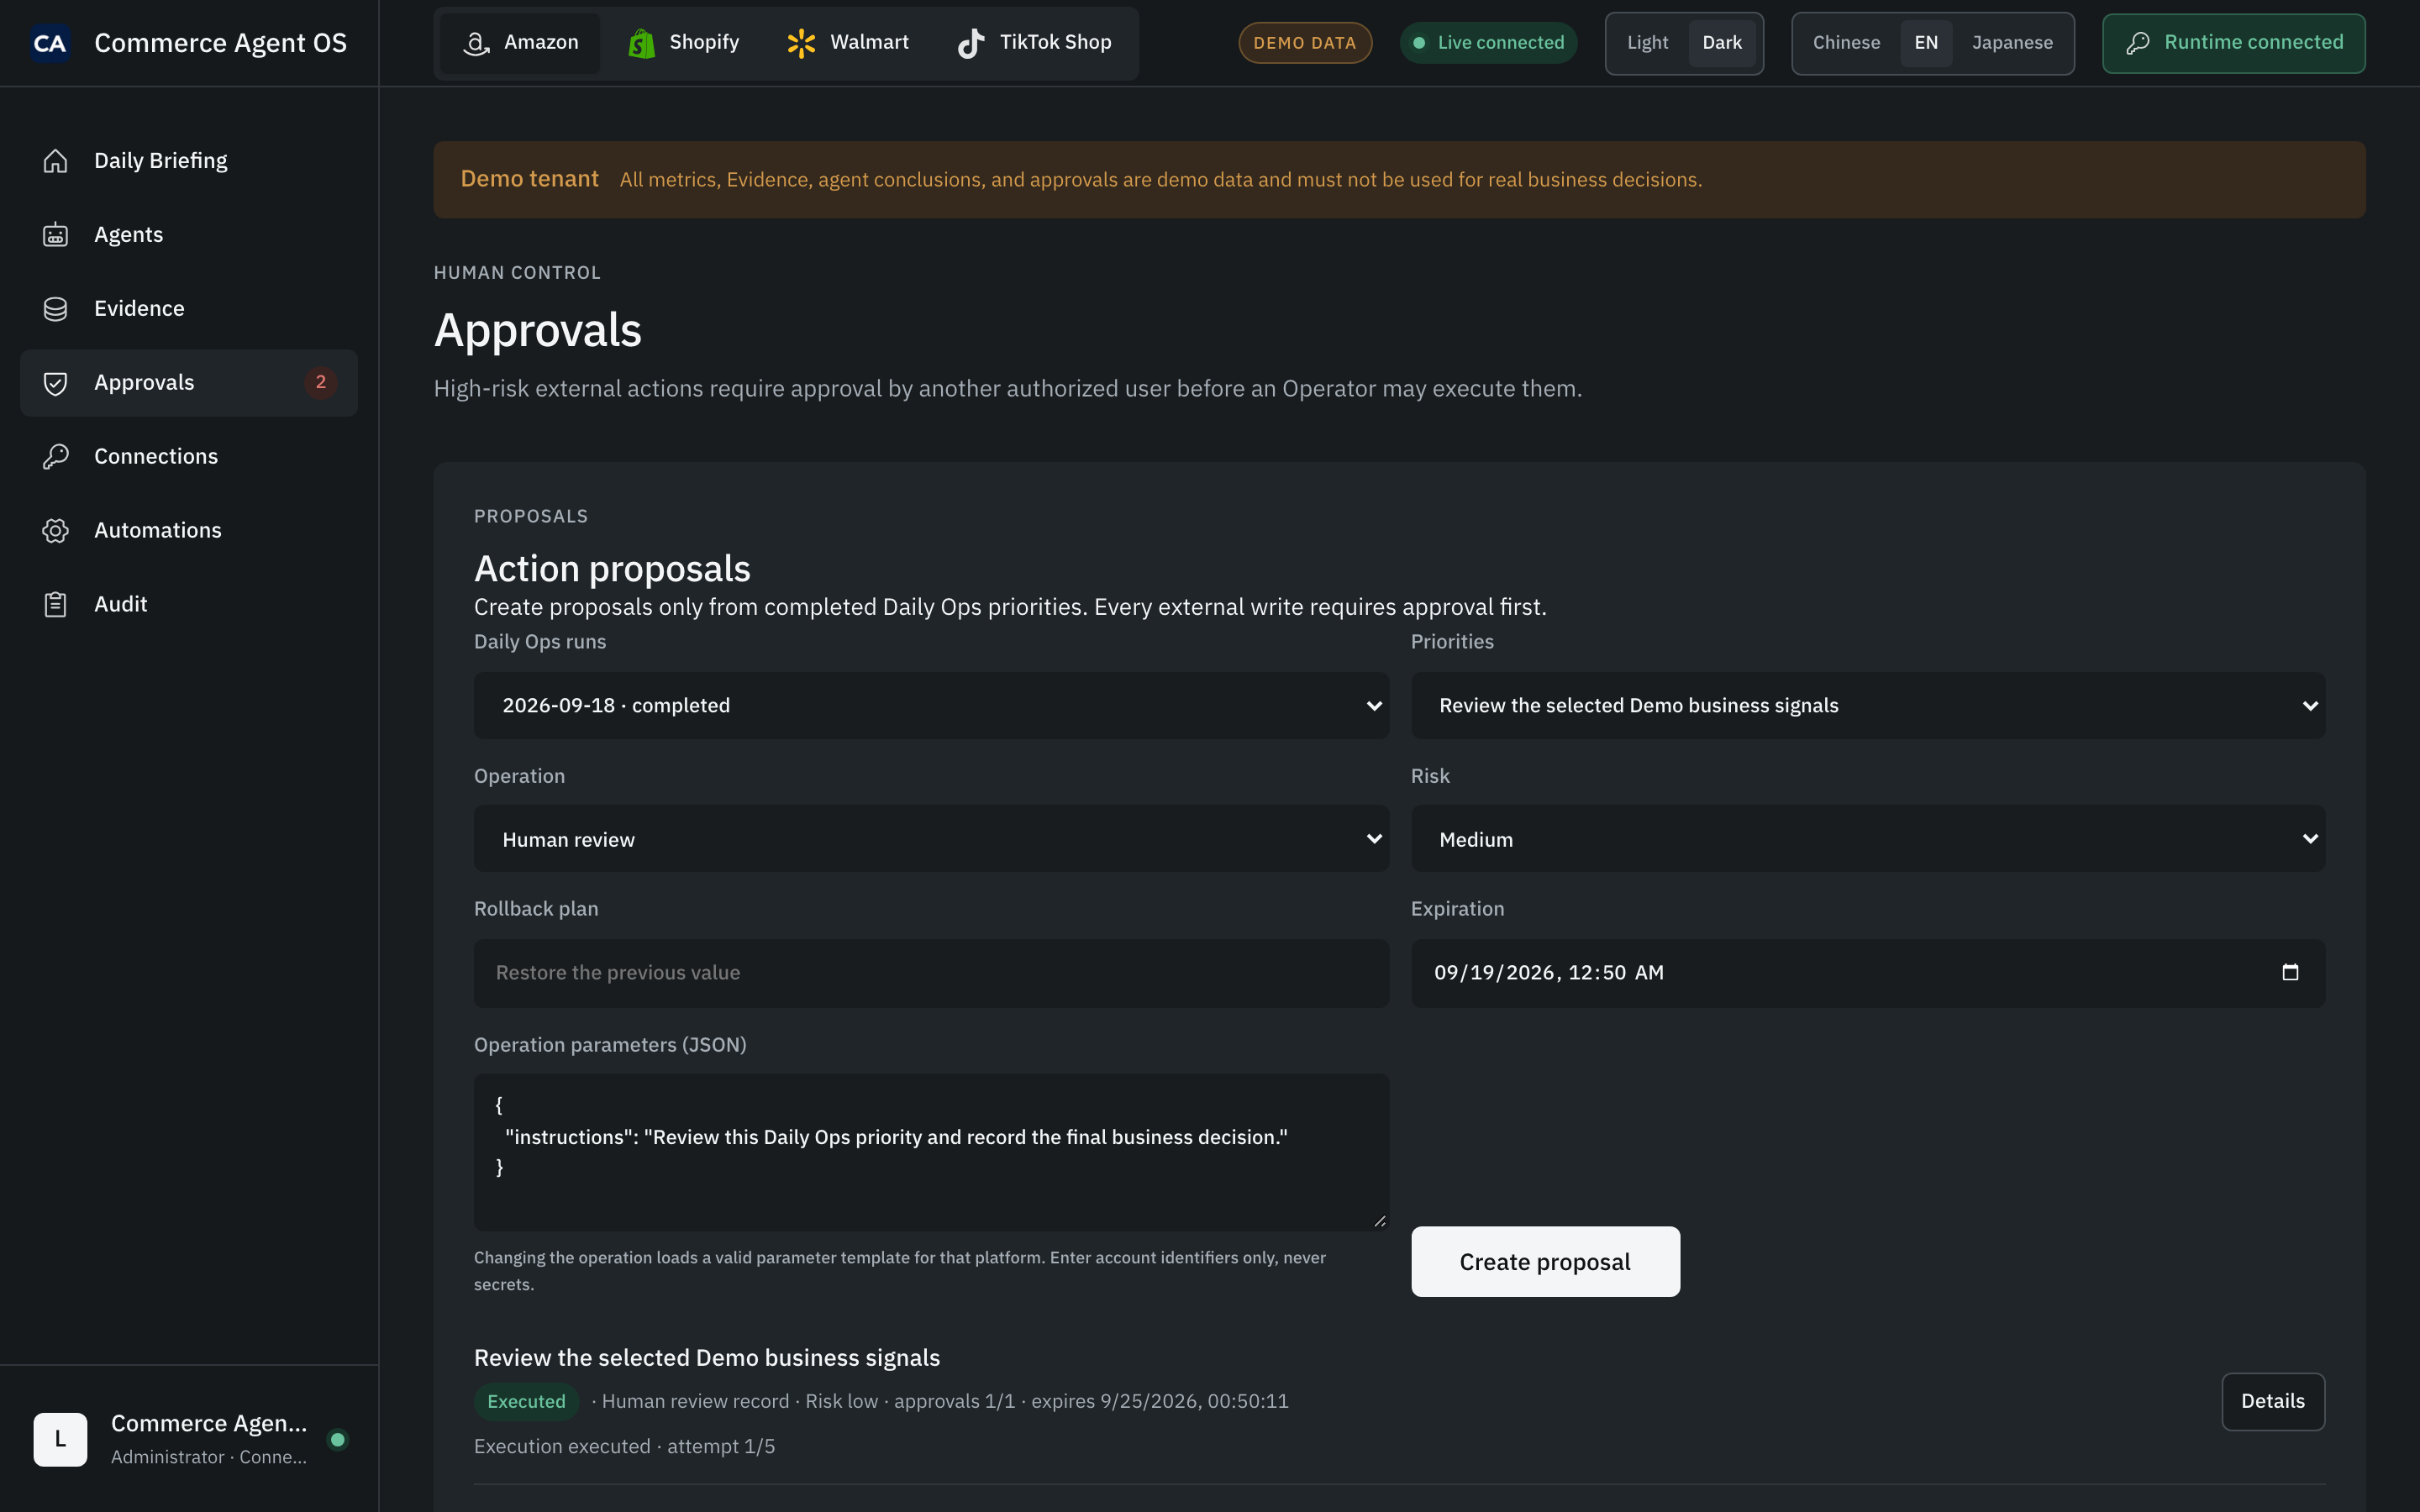Click the JSON textarea resize handle
Screen dimensions: 2420x1512
pos(1379,1220)
